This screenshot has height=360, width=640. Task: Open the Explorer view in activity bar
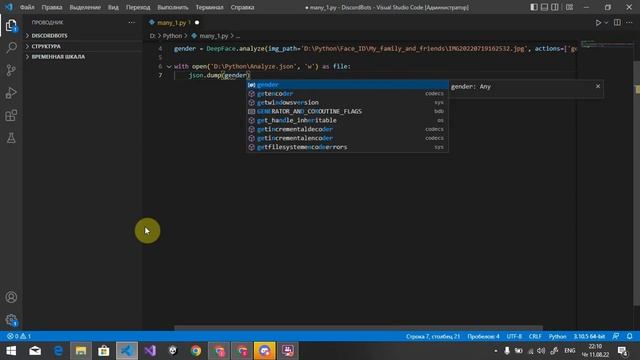point(11,26)
